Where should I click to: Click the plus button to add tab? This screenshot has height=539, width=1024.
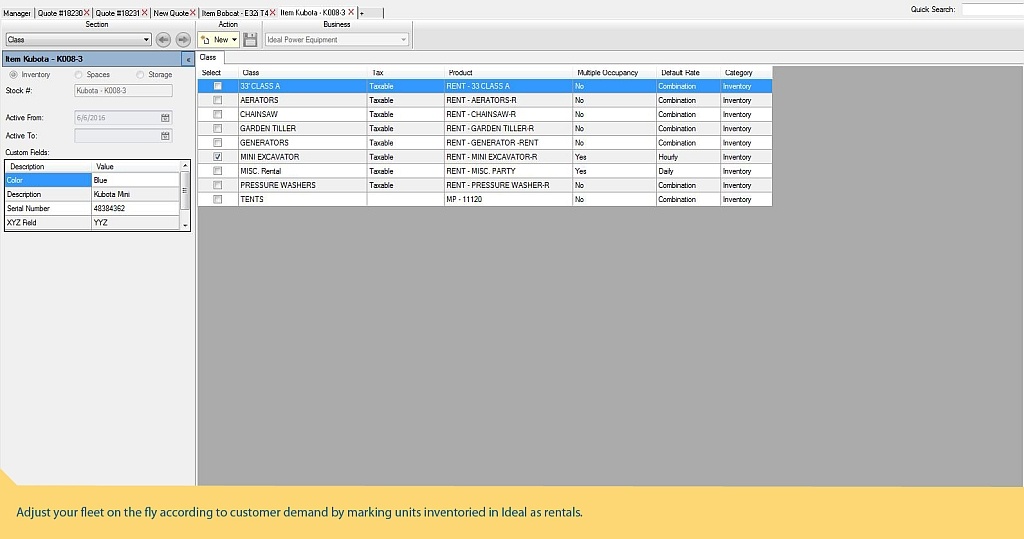click(361, 13)
